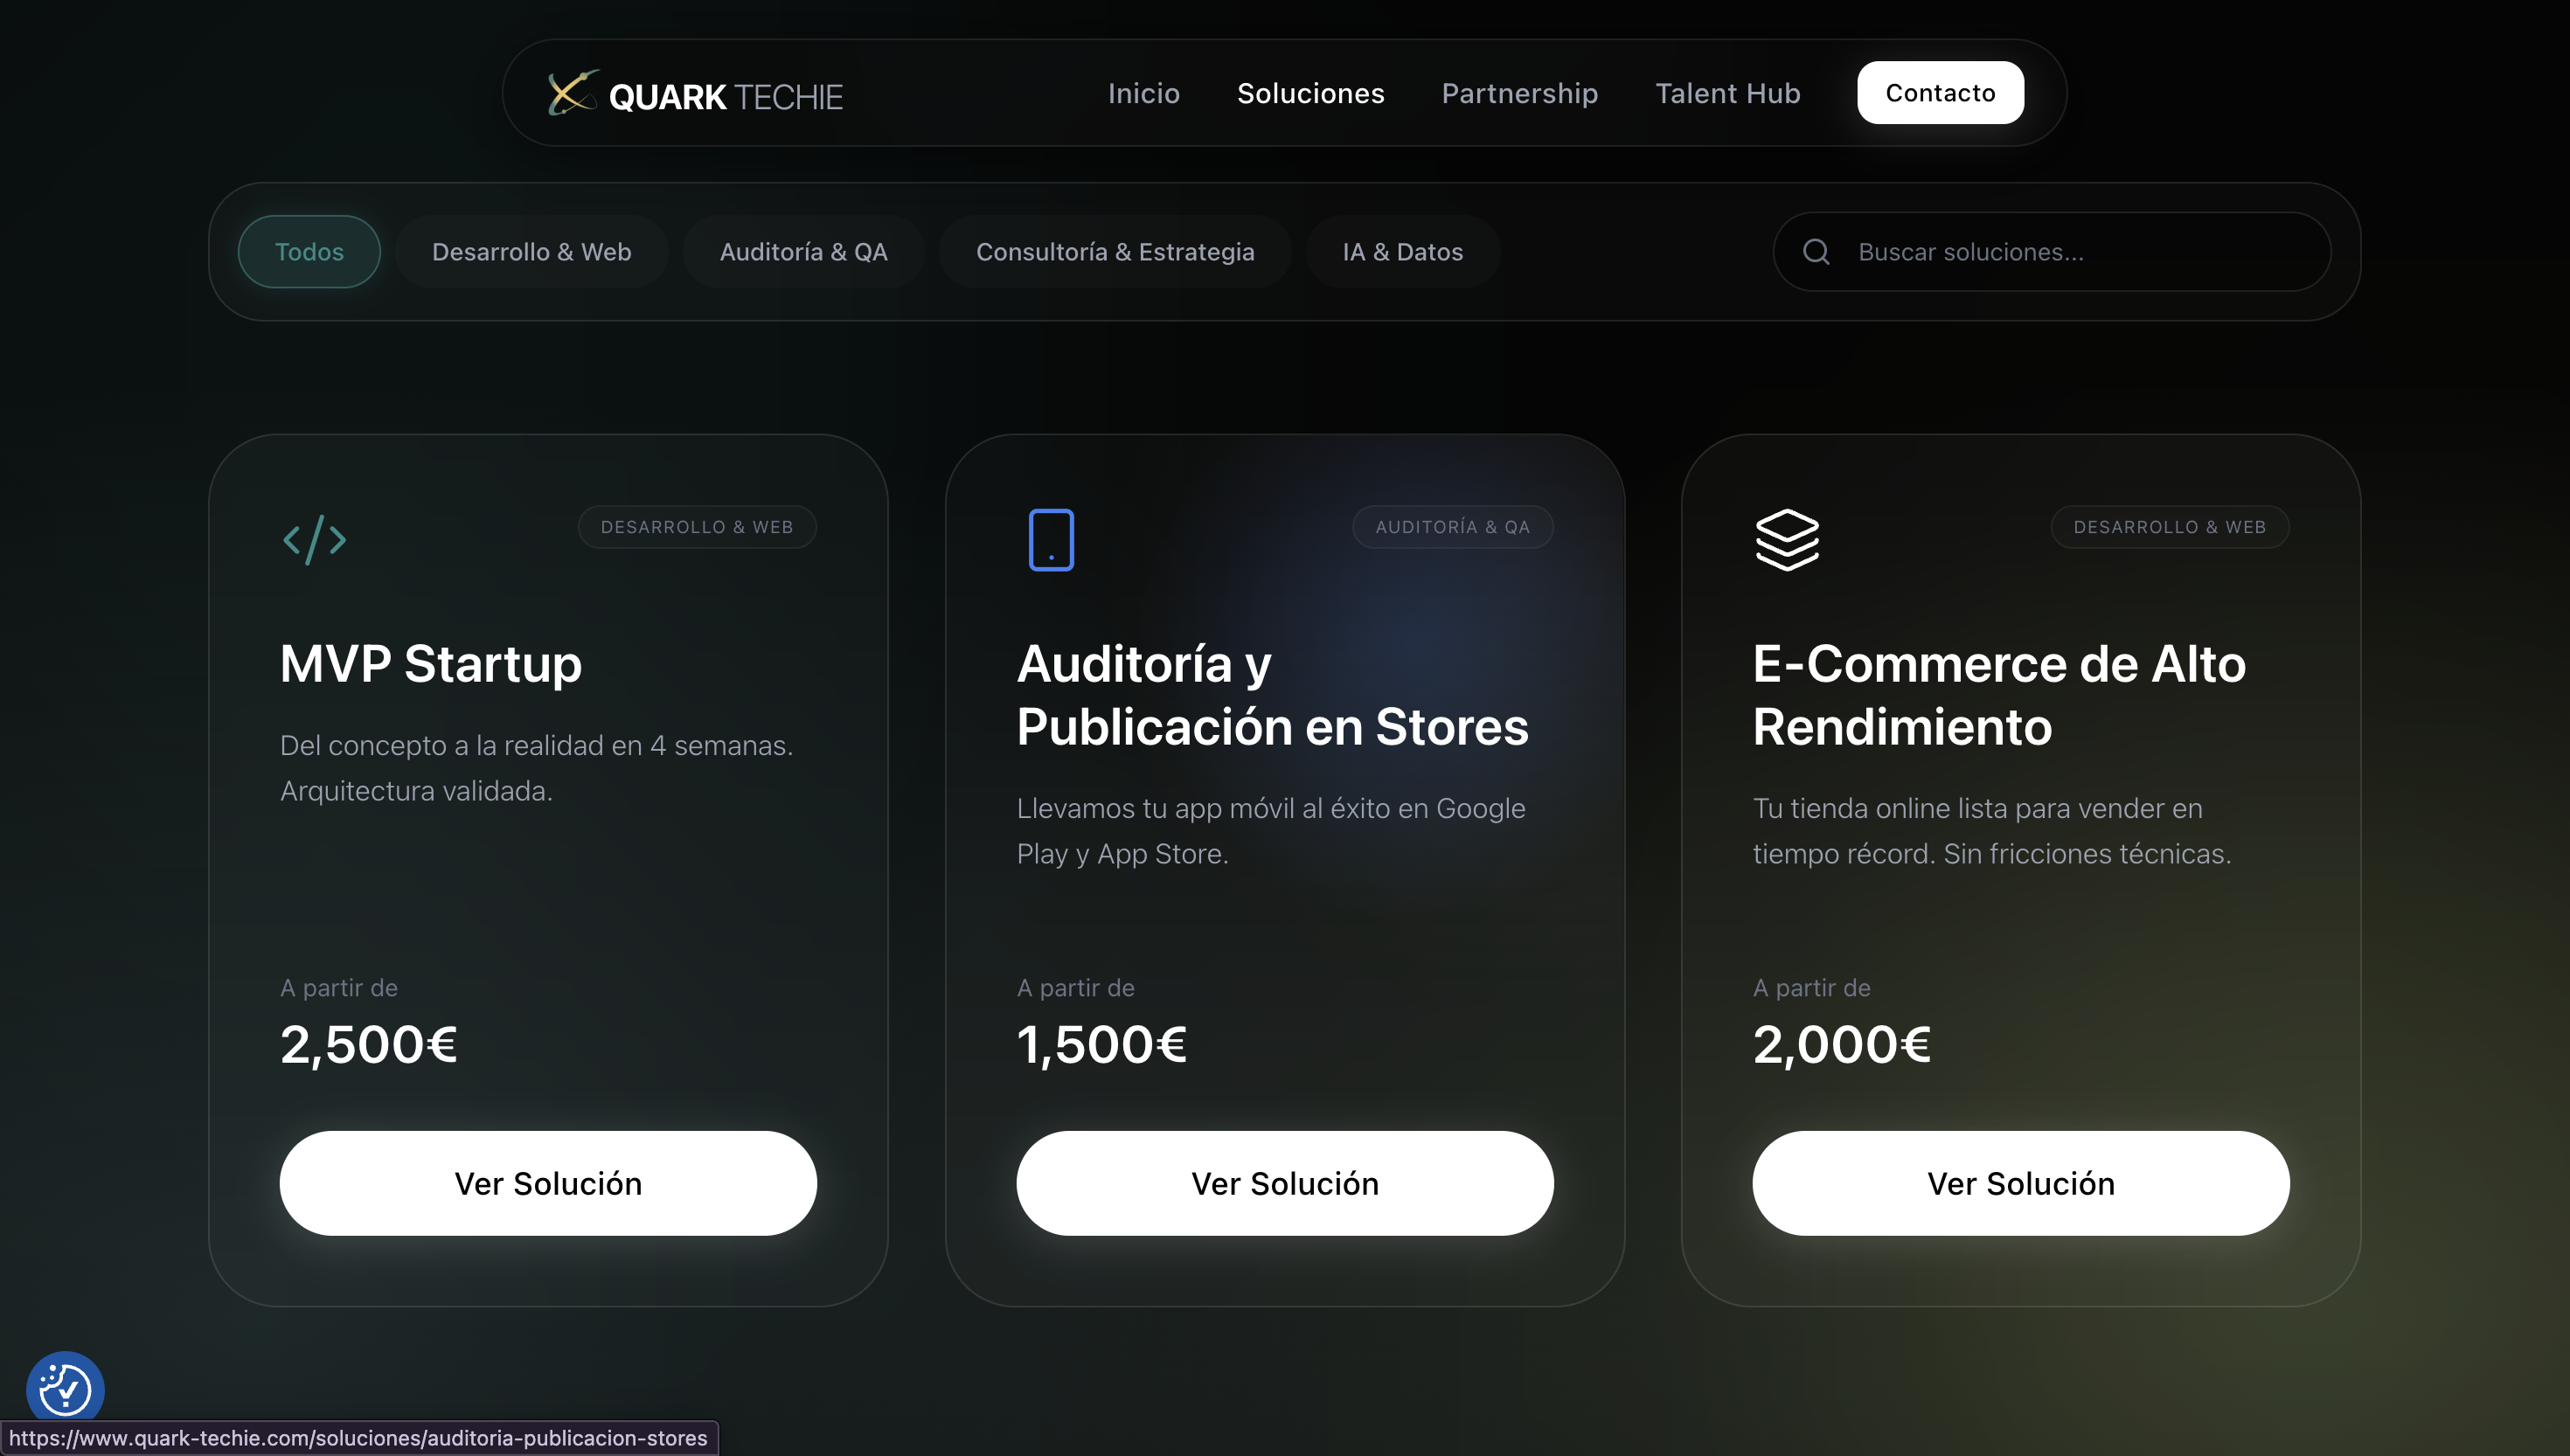
Task: Filter by IA & Datos
Action: coord(1402,252)
